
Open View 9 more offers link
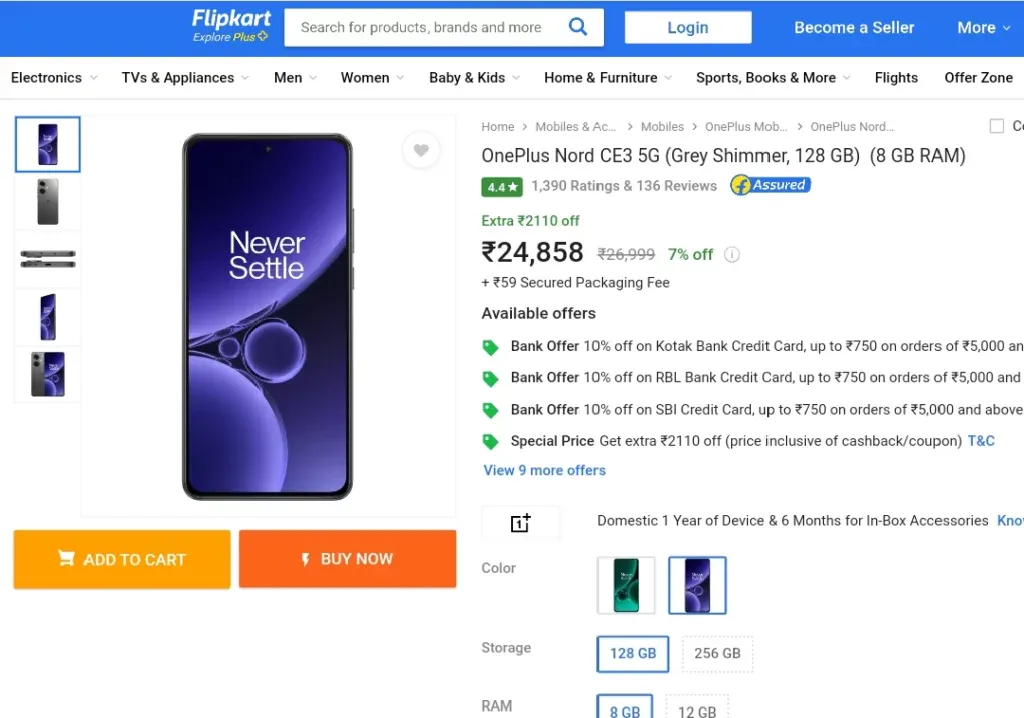click(544, 470)
